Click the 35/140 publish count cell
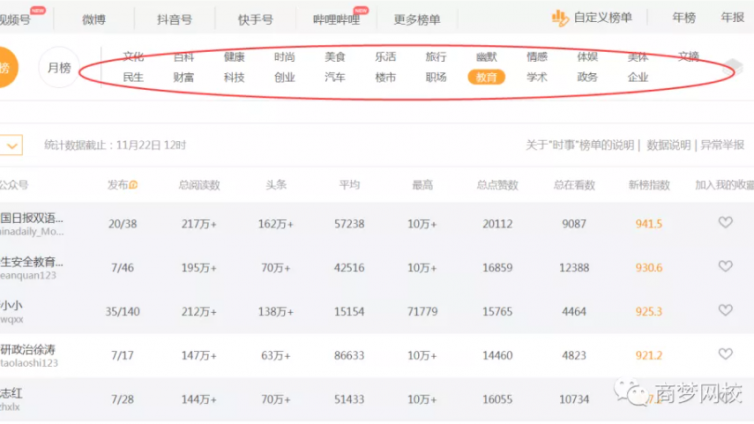The width and height of the screenshot is (754, 424). coord(123,312)
